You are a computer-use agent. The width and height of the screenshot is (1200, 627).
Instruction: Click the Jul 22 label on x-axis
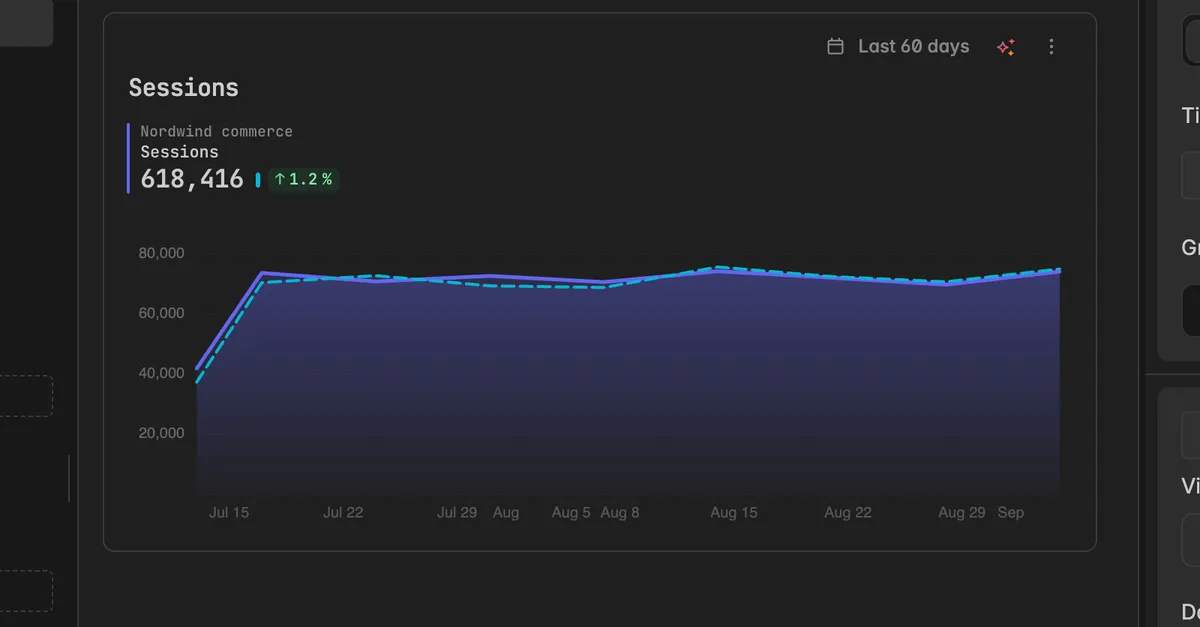[x=343, y=512]
